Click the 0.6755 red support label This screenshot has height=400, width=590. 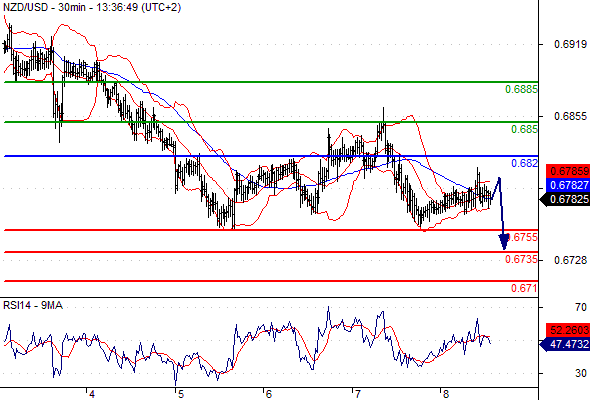click(x=522, y=237)
